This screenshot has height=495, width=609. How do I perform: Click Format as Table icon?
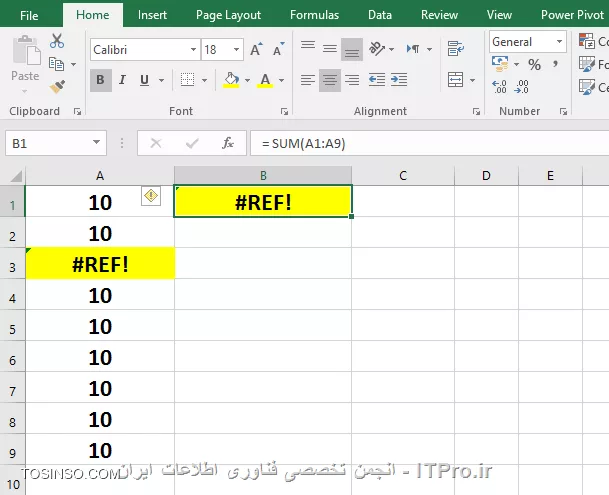click(x=586, y=64)
